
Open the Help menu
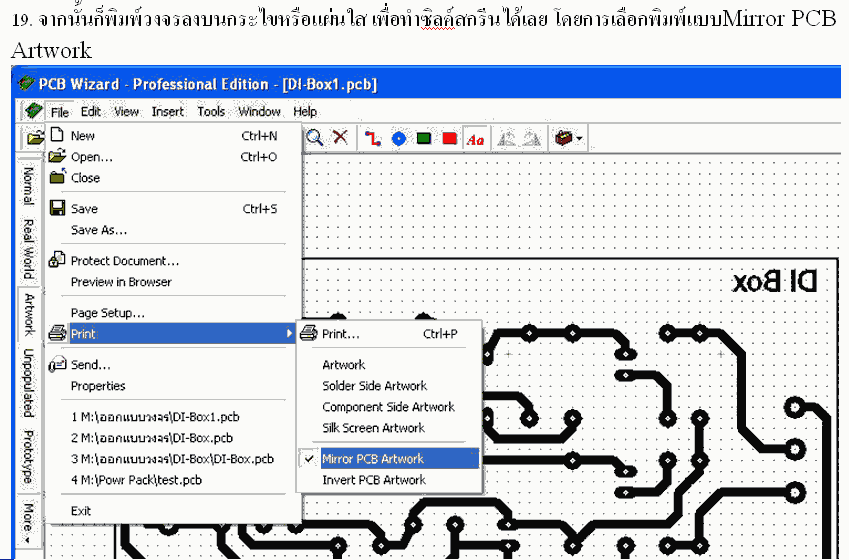(x=305, y=112)
